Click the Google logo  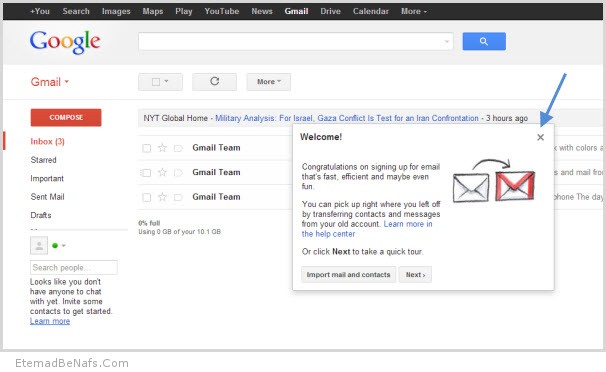65,42
